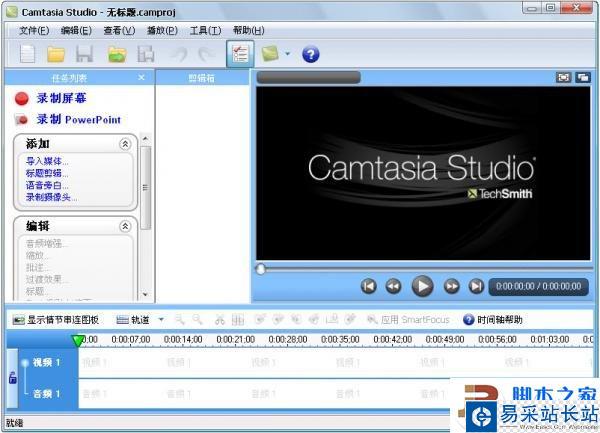Click the timeline zoom out magnifier icon
The width and height of the screenshot is (600, 433).
(x=197, y=319)
